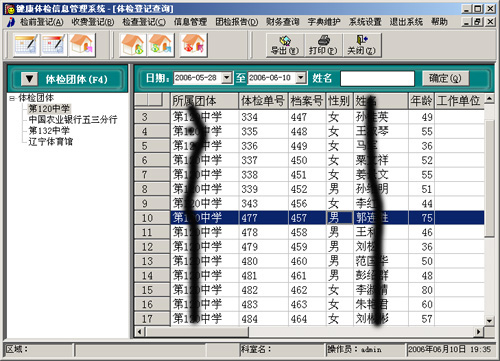Restore the inner 体检登记查询 child window

click(478, 22)
